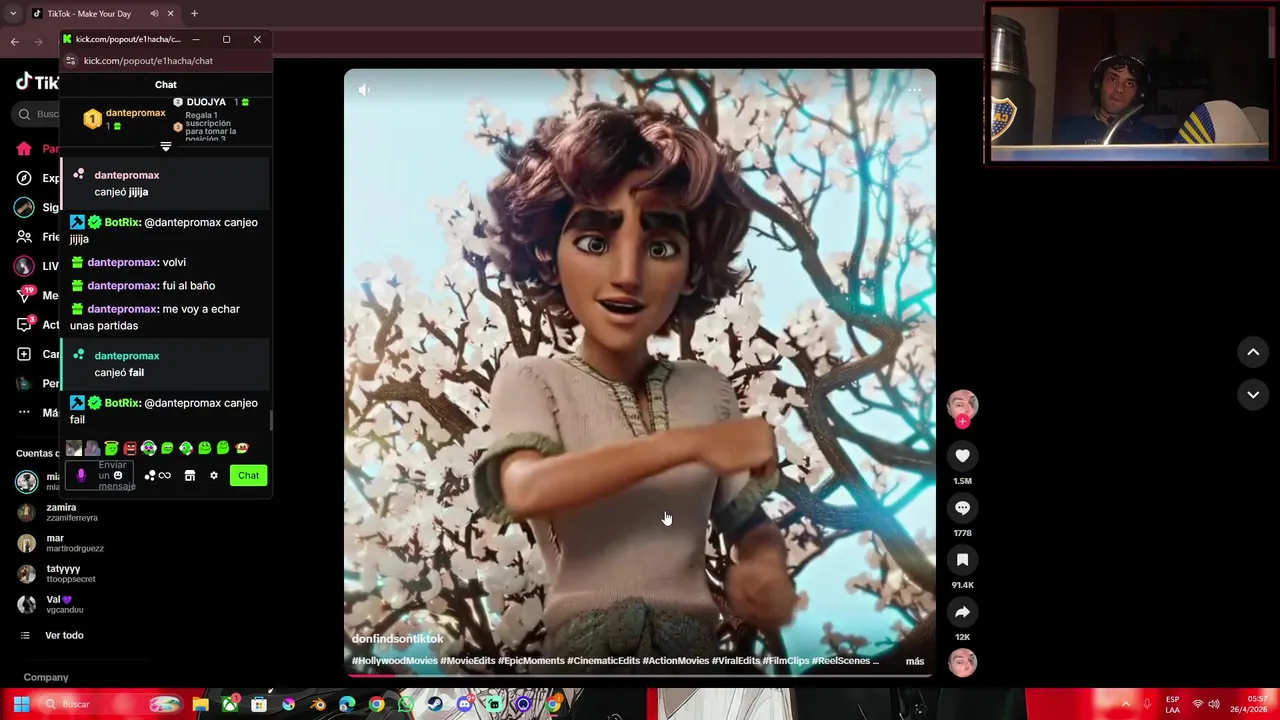1280x720 pixels.
Task: Click danteprofmax in the 'volvi' message
Action: tap(122, 262)
